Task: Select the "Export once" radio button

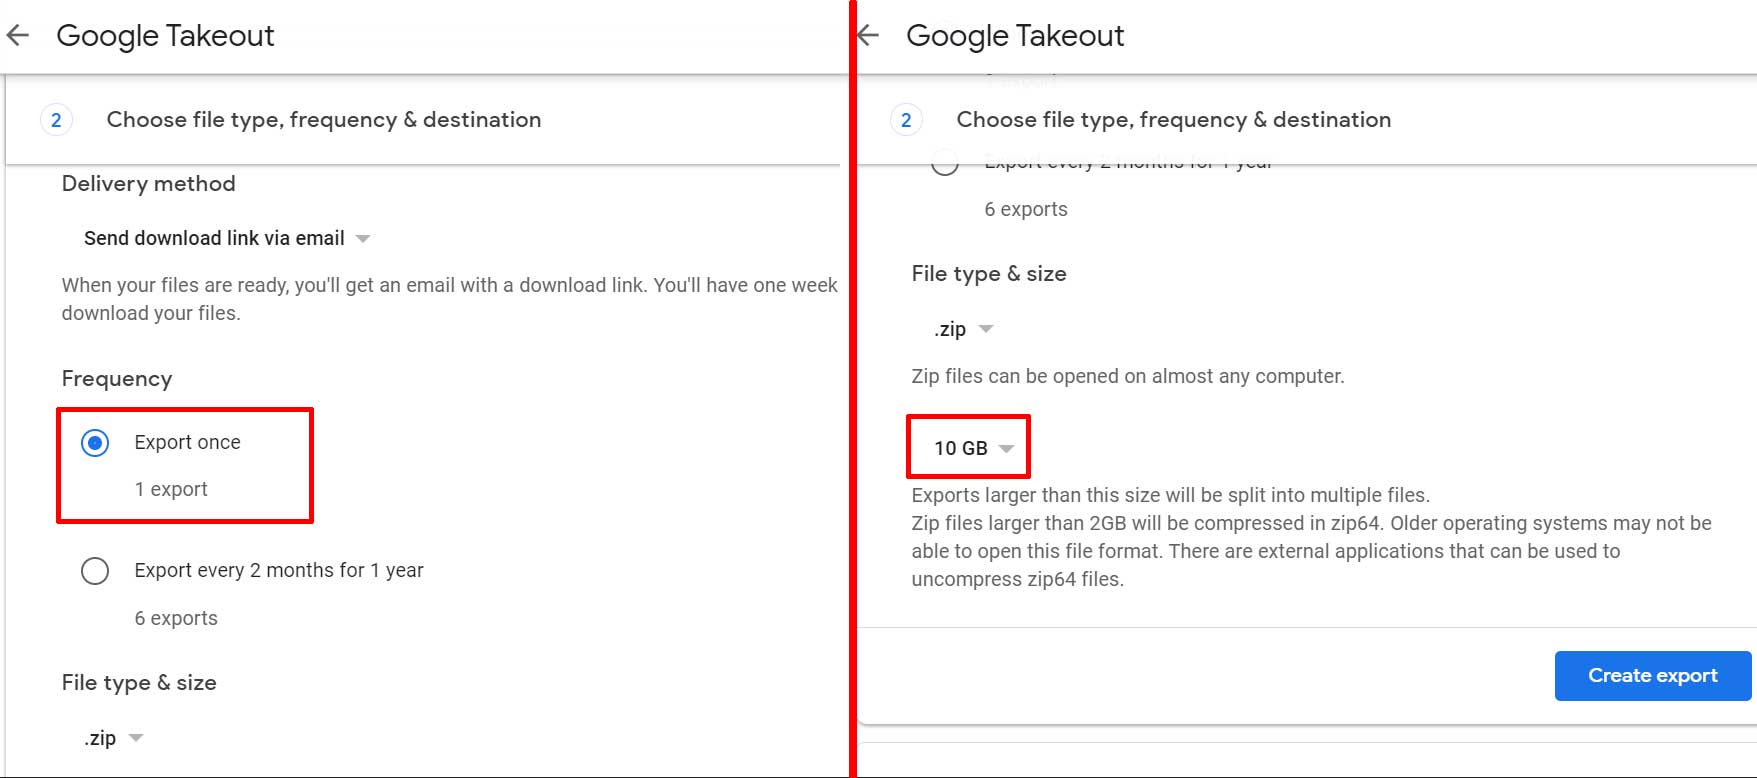Action: coord(95,443)
